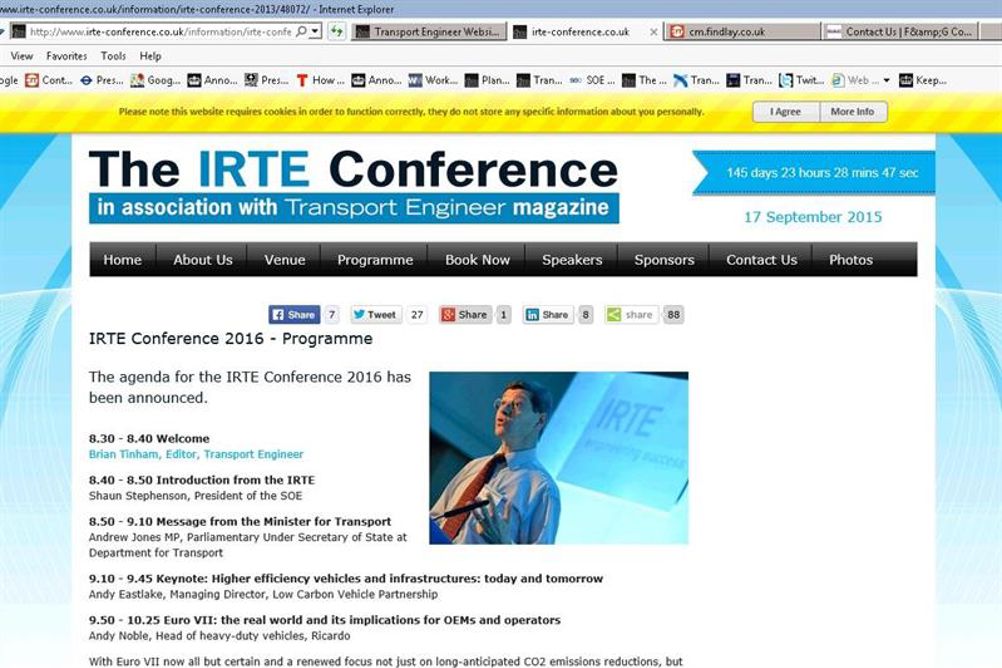Open the Sponsors page
This screenshot has height=668, width=1002.
pos(664,260)
